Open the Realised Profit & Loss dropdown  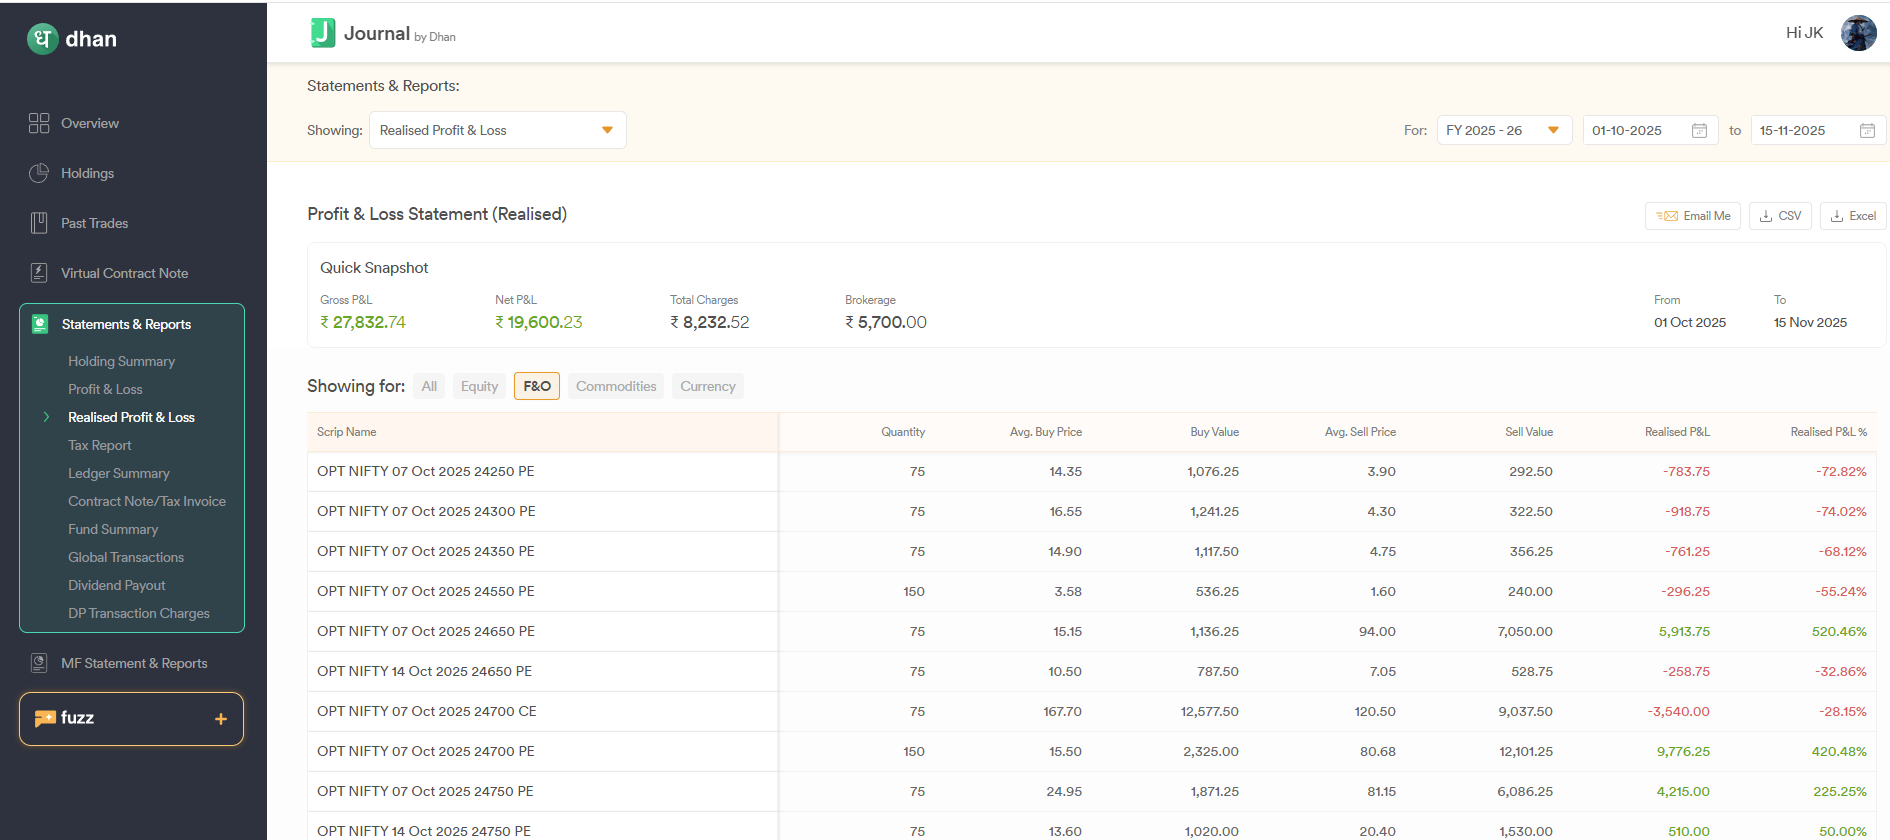497,130
